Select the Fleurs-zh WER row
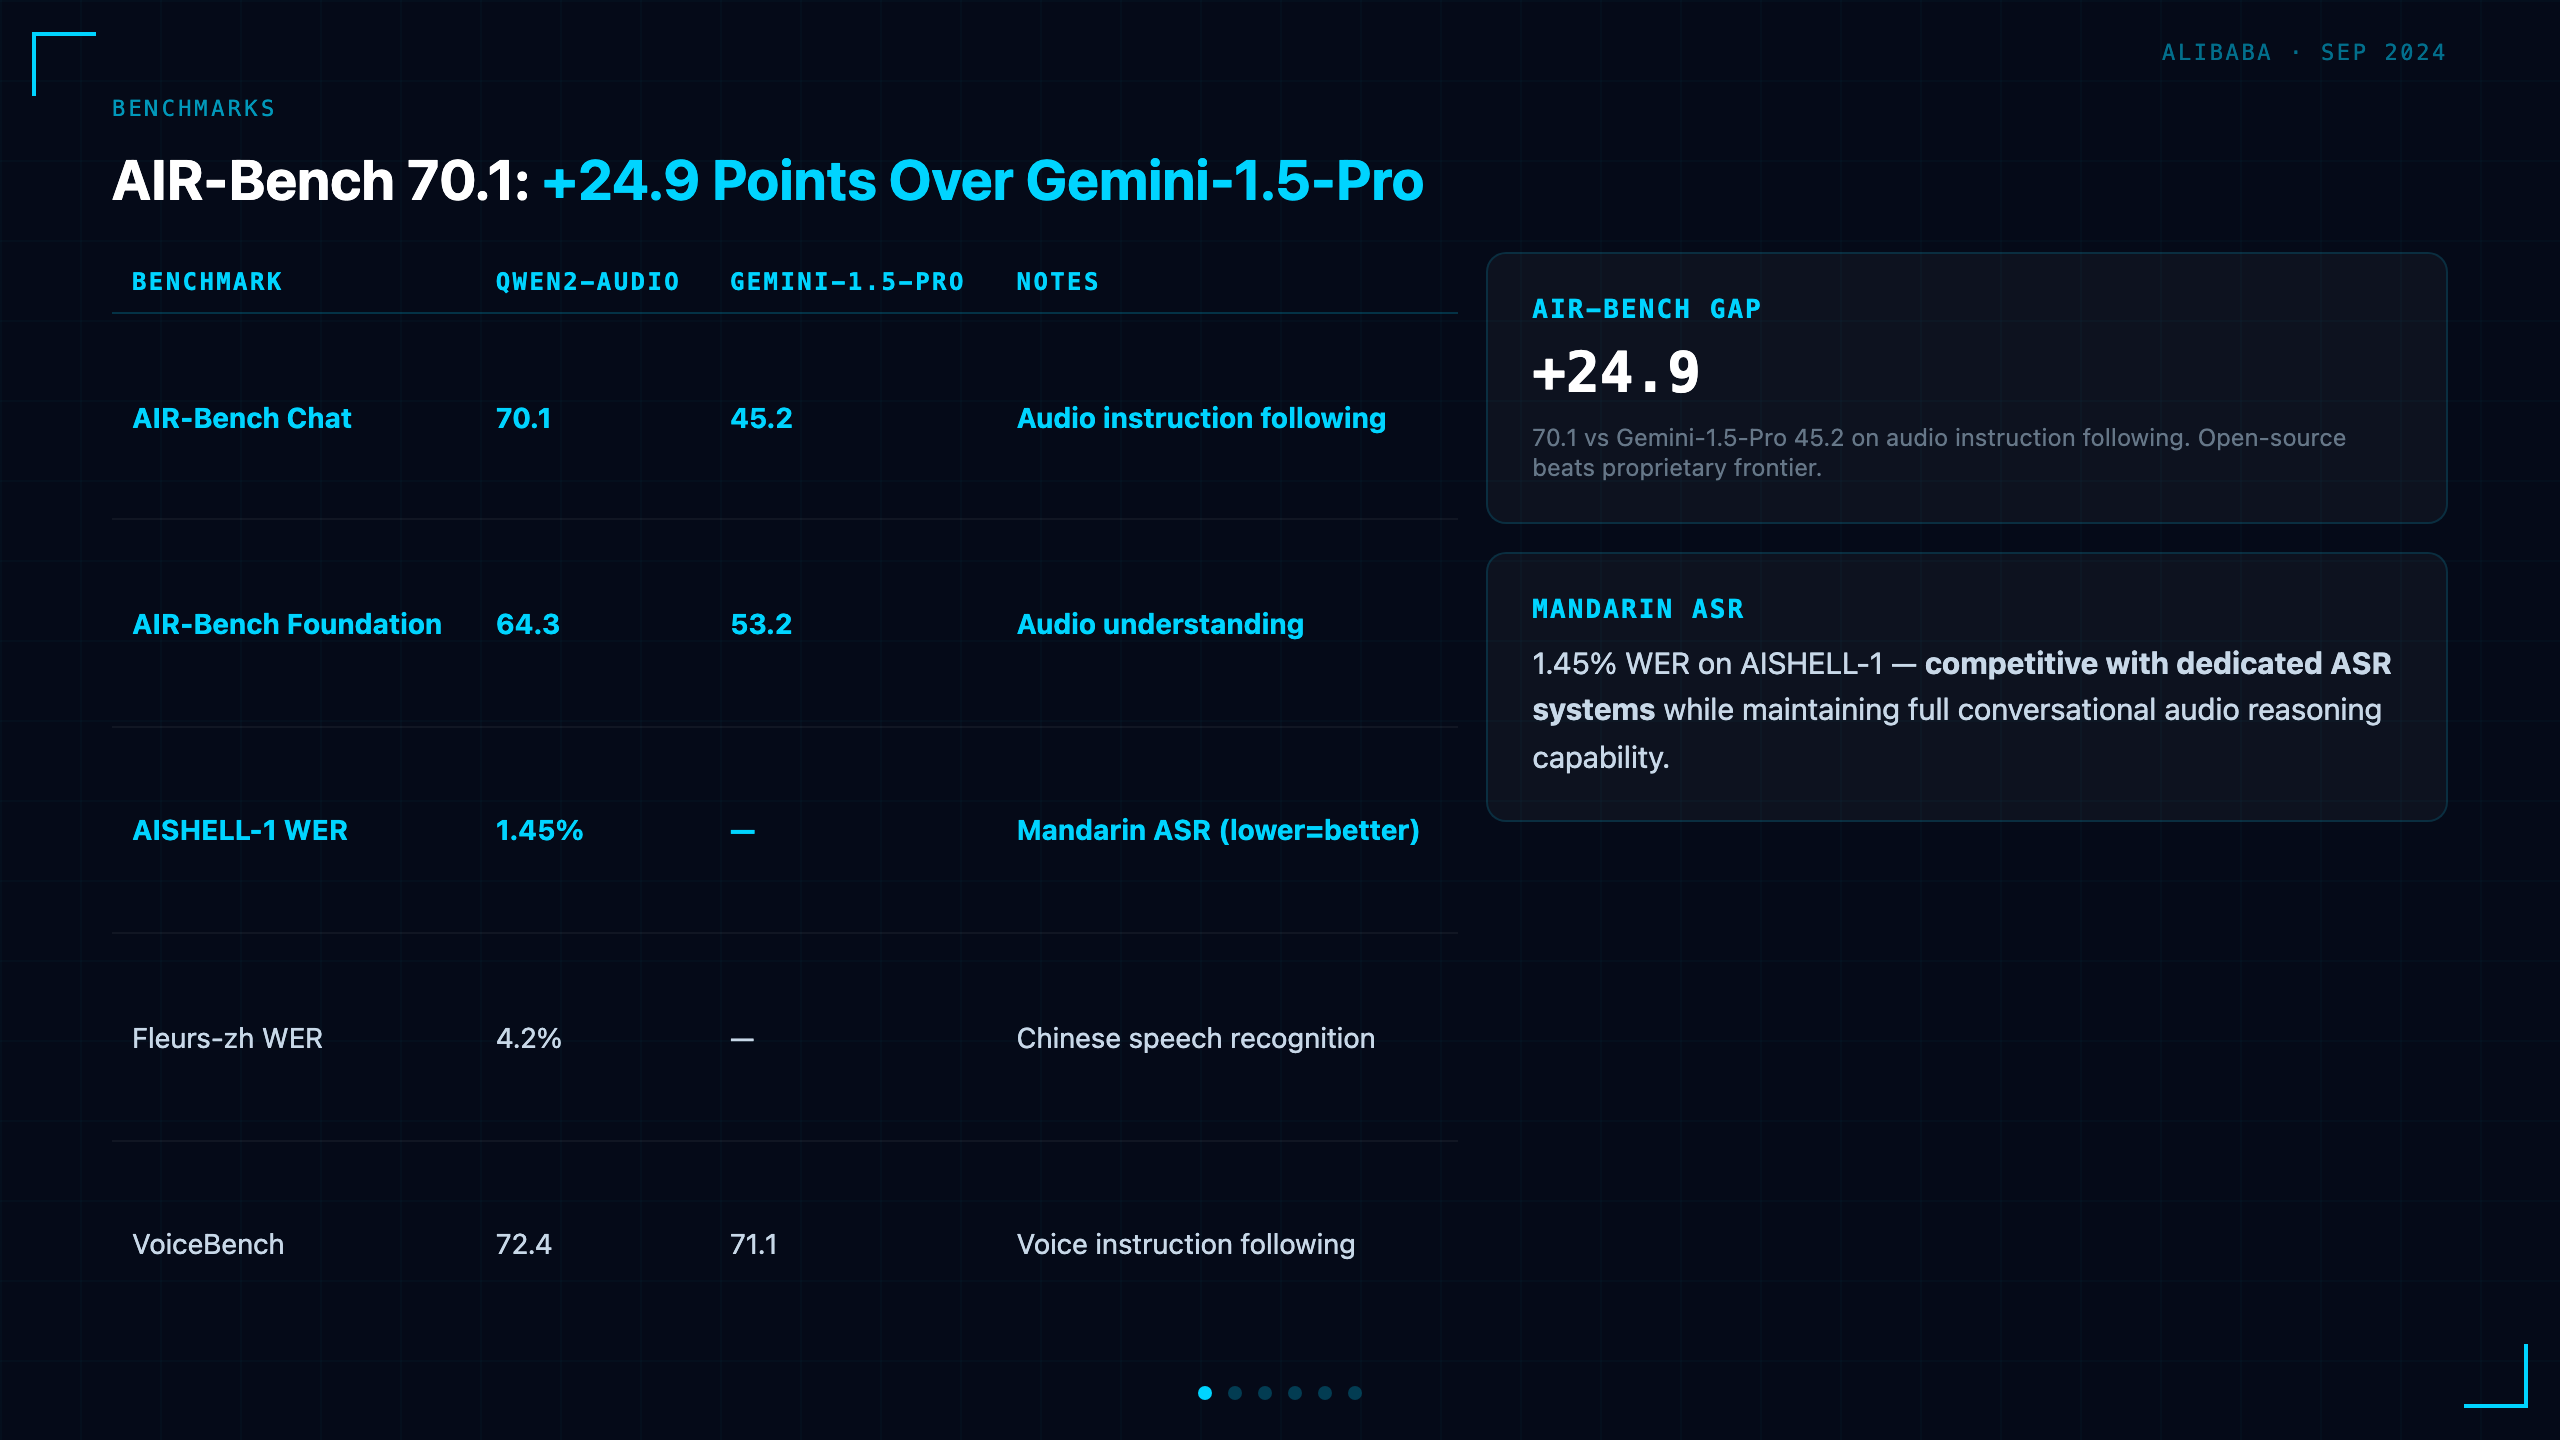 tap(785, 1038)
